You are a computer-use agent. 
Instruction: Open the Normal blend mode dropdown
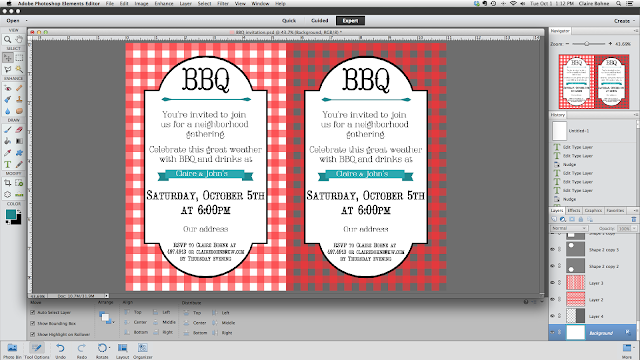569,228
